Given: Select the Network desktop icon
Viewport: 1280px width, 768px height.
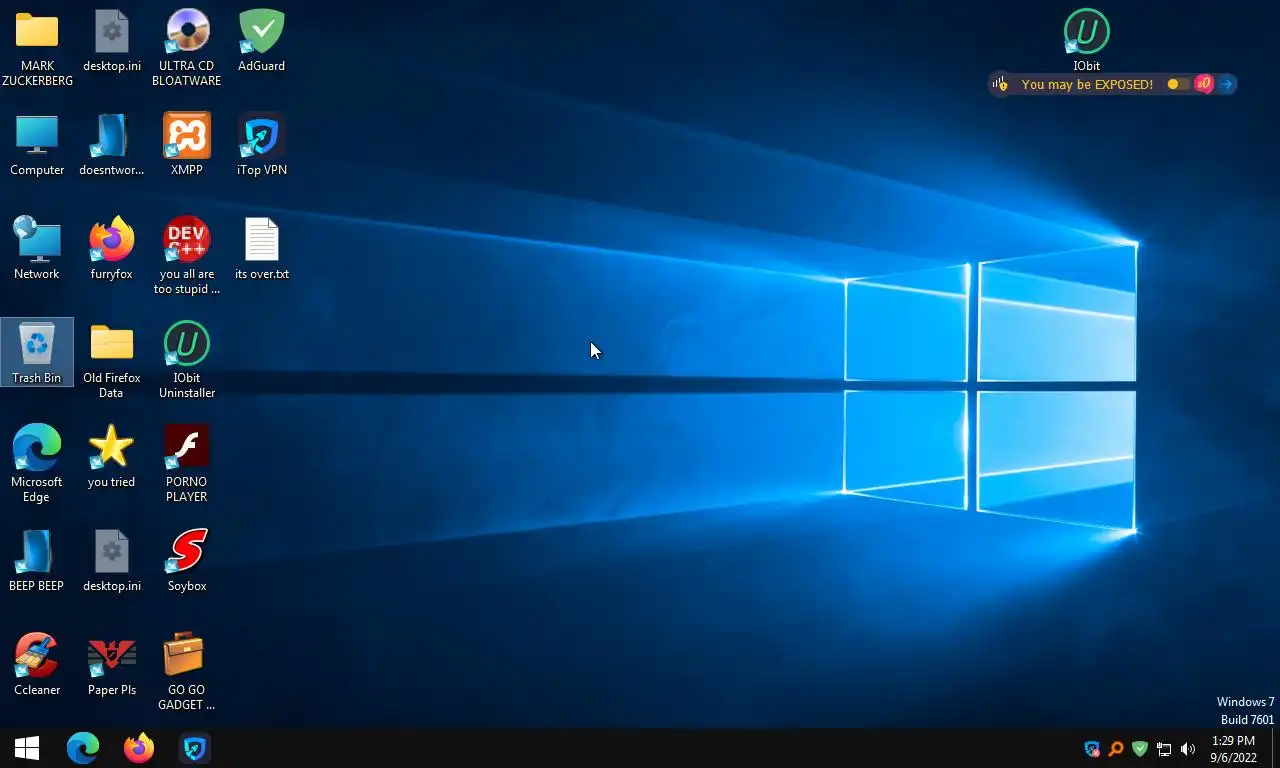Looking at the screenshot, I should pos(37,249).
